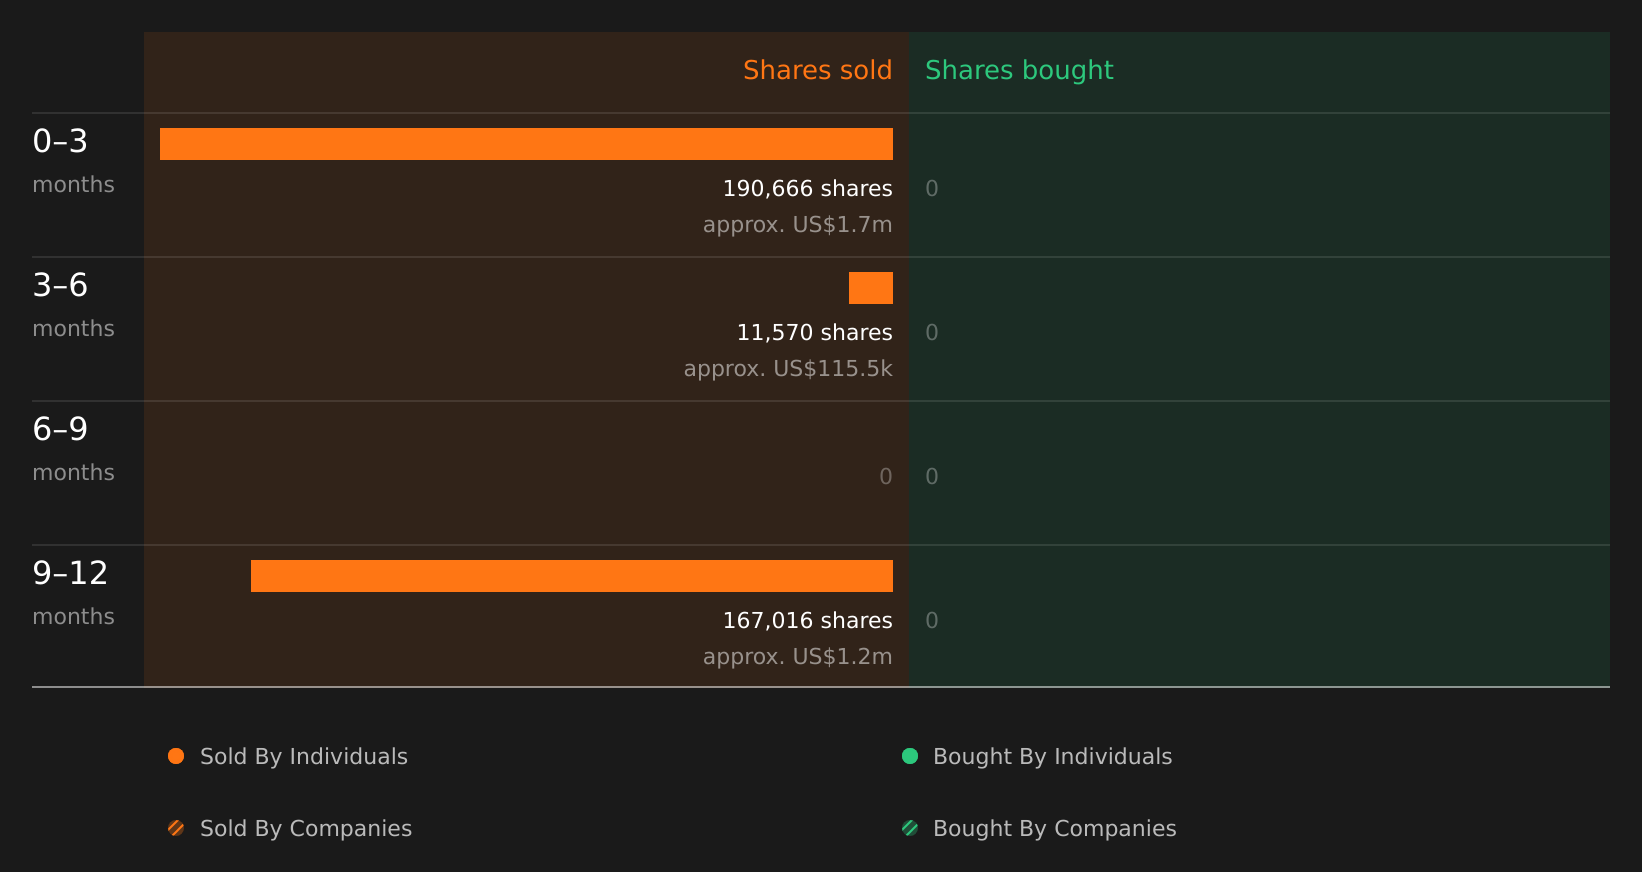Click the 0–3 months orange bar

526,144
